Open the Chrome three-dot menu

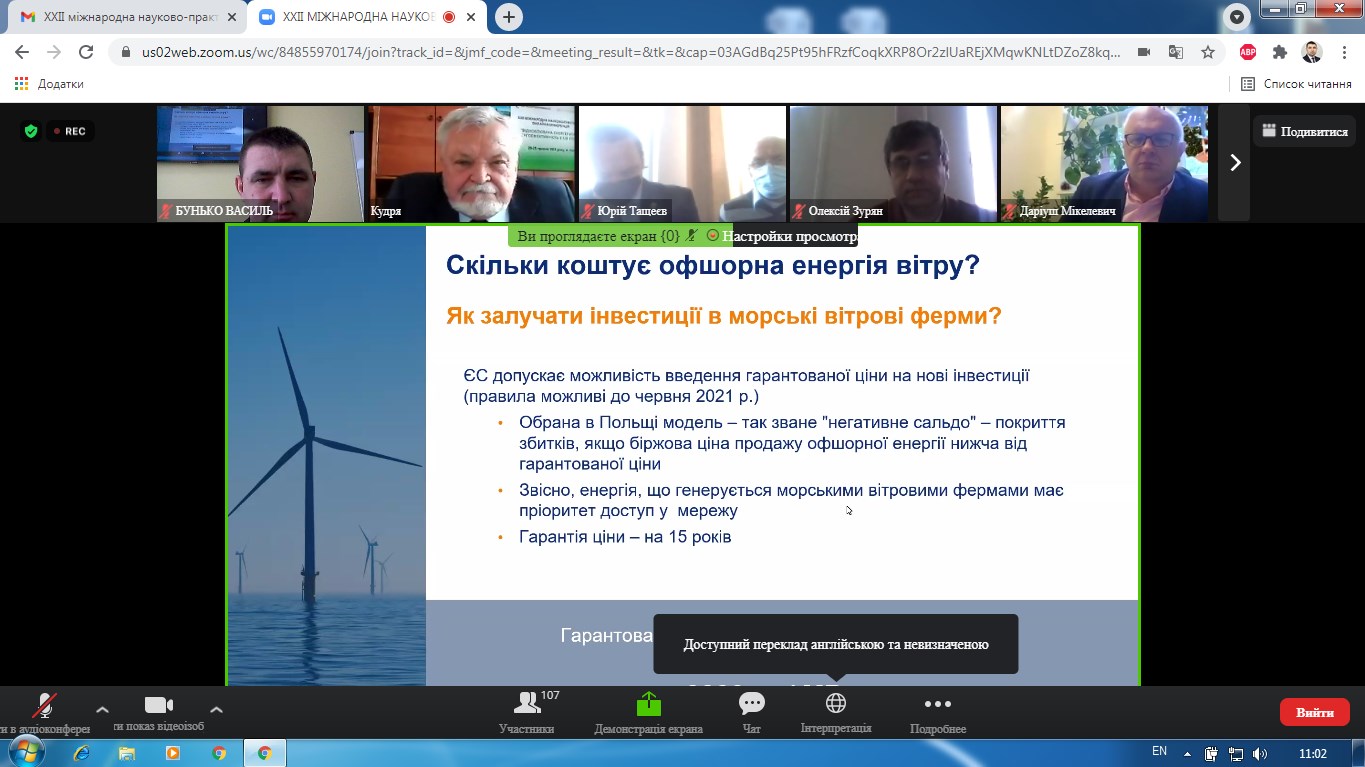tap(1344, 52)
